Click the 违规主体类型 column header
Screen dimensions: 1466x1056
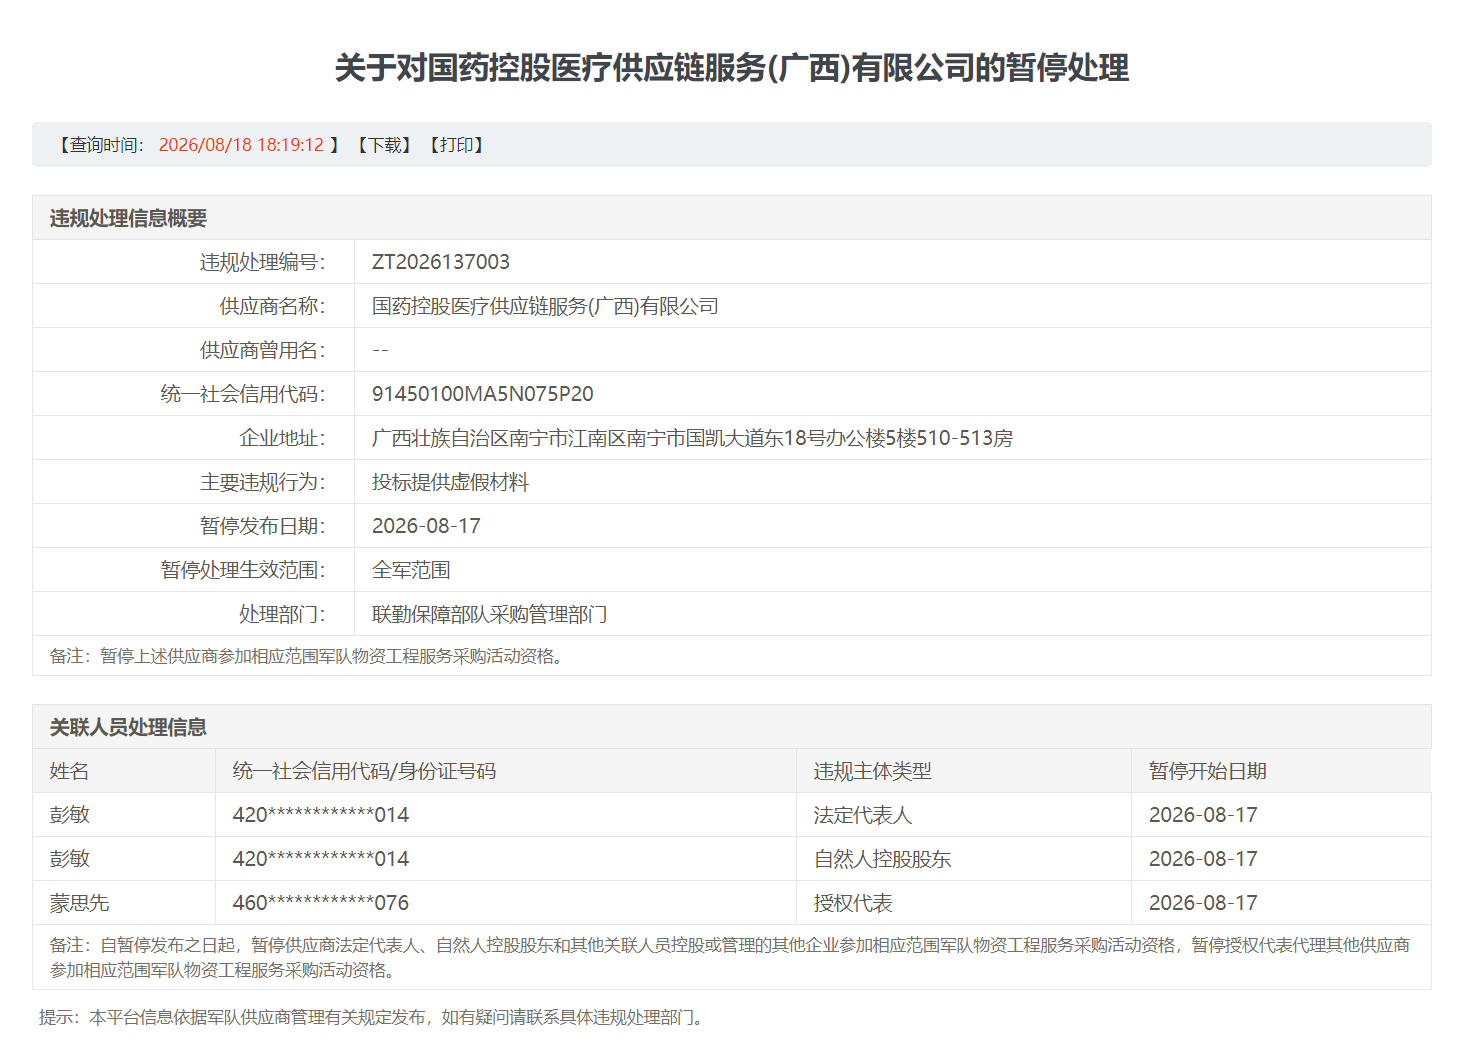coord(872,771)
